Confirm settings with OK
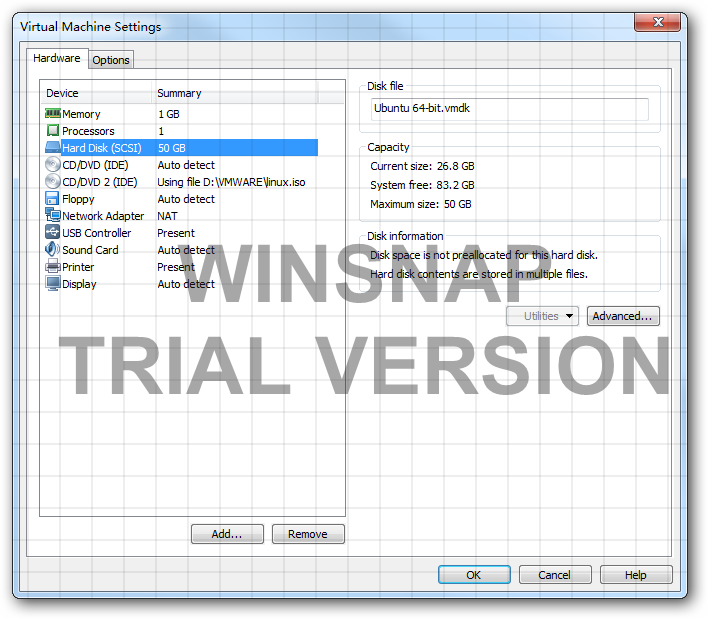Image resolution: width=708 pixels, height=619 pixels. 474,575
